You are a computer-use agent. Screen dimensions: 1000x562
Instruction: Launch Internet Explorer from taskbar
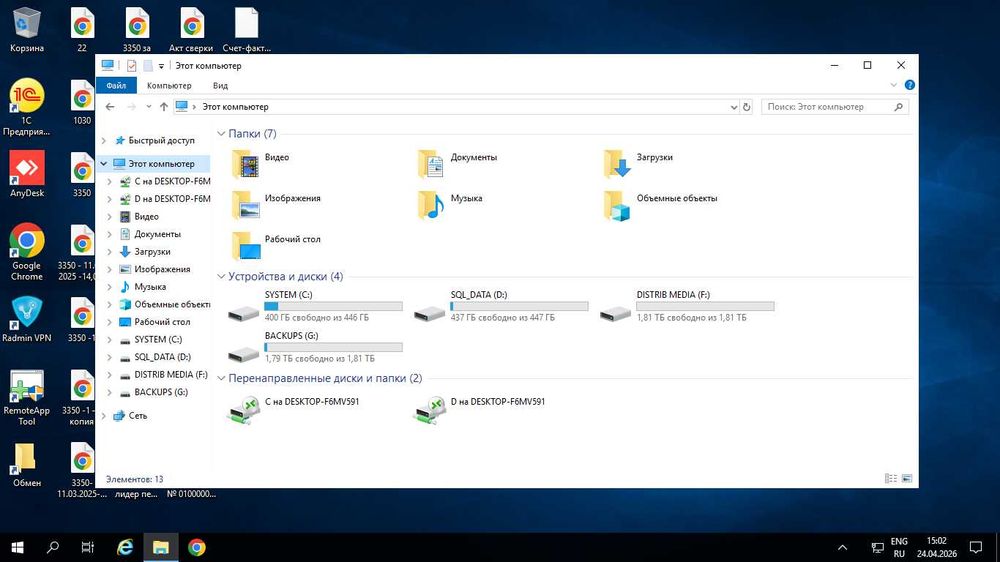pos(125,547)
